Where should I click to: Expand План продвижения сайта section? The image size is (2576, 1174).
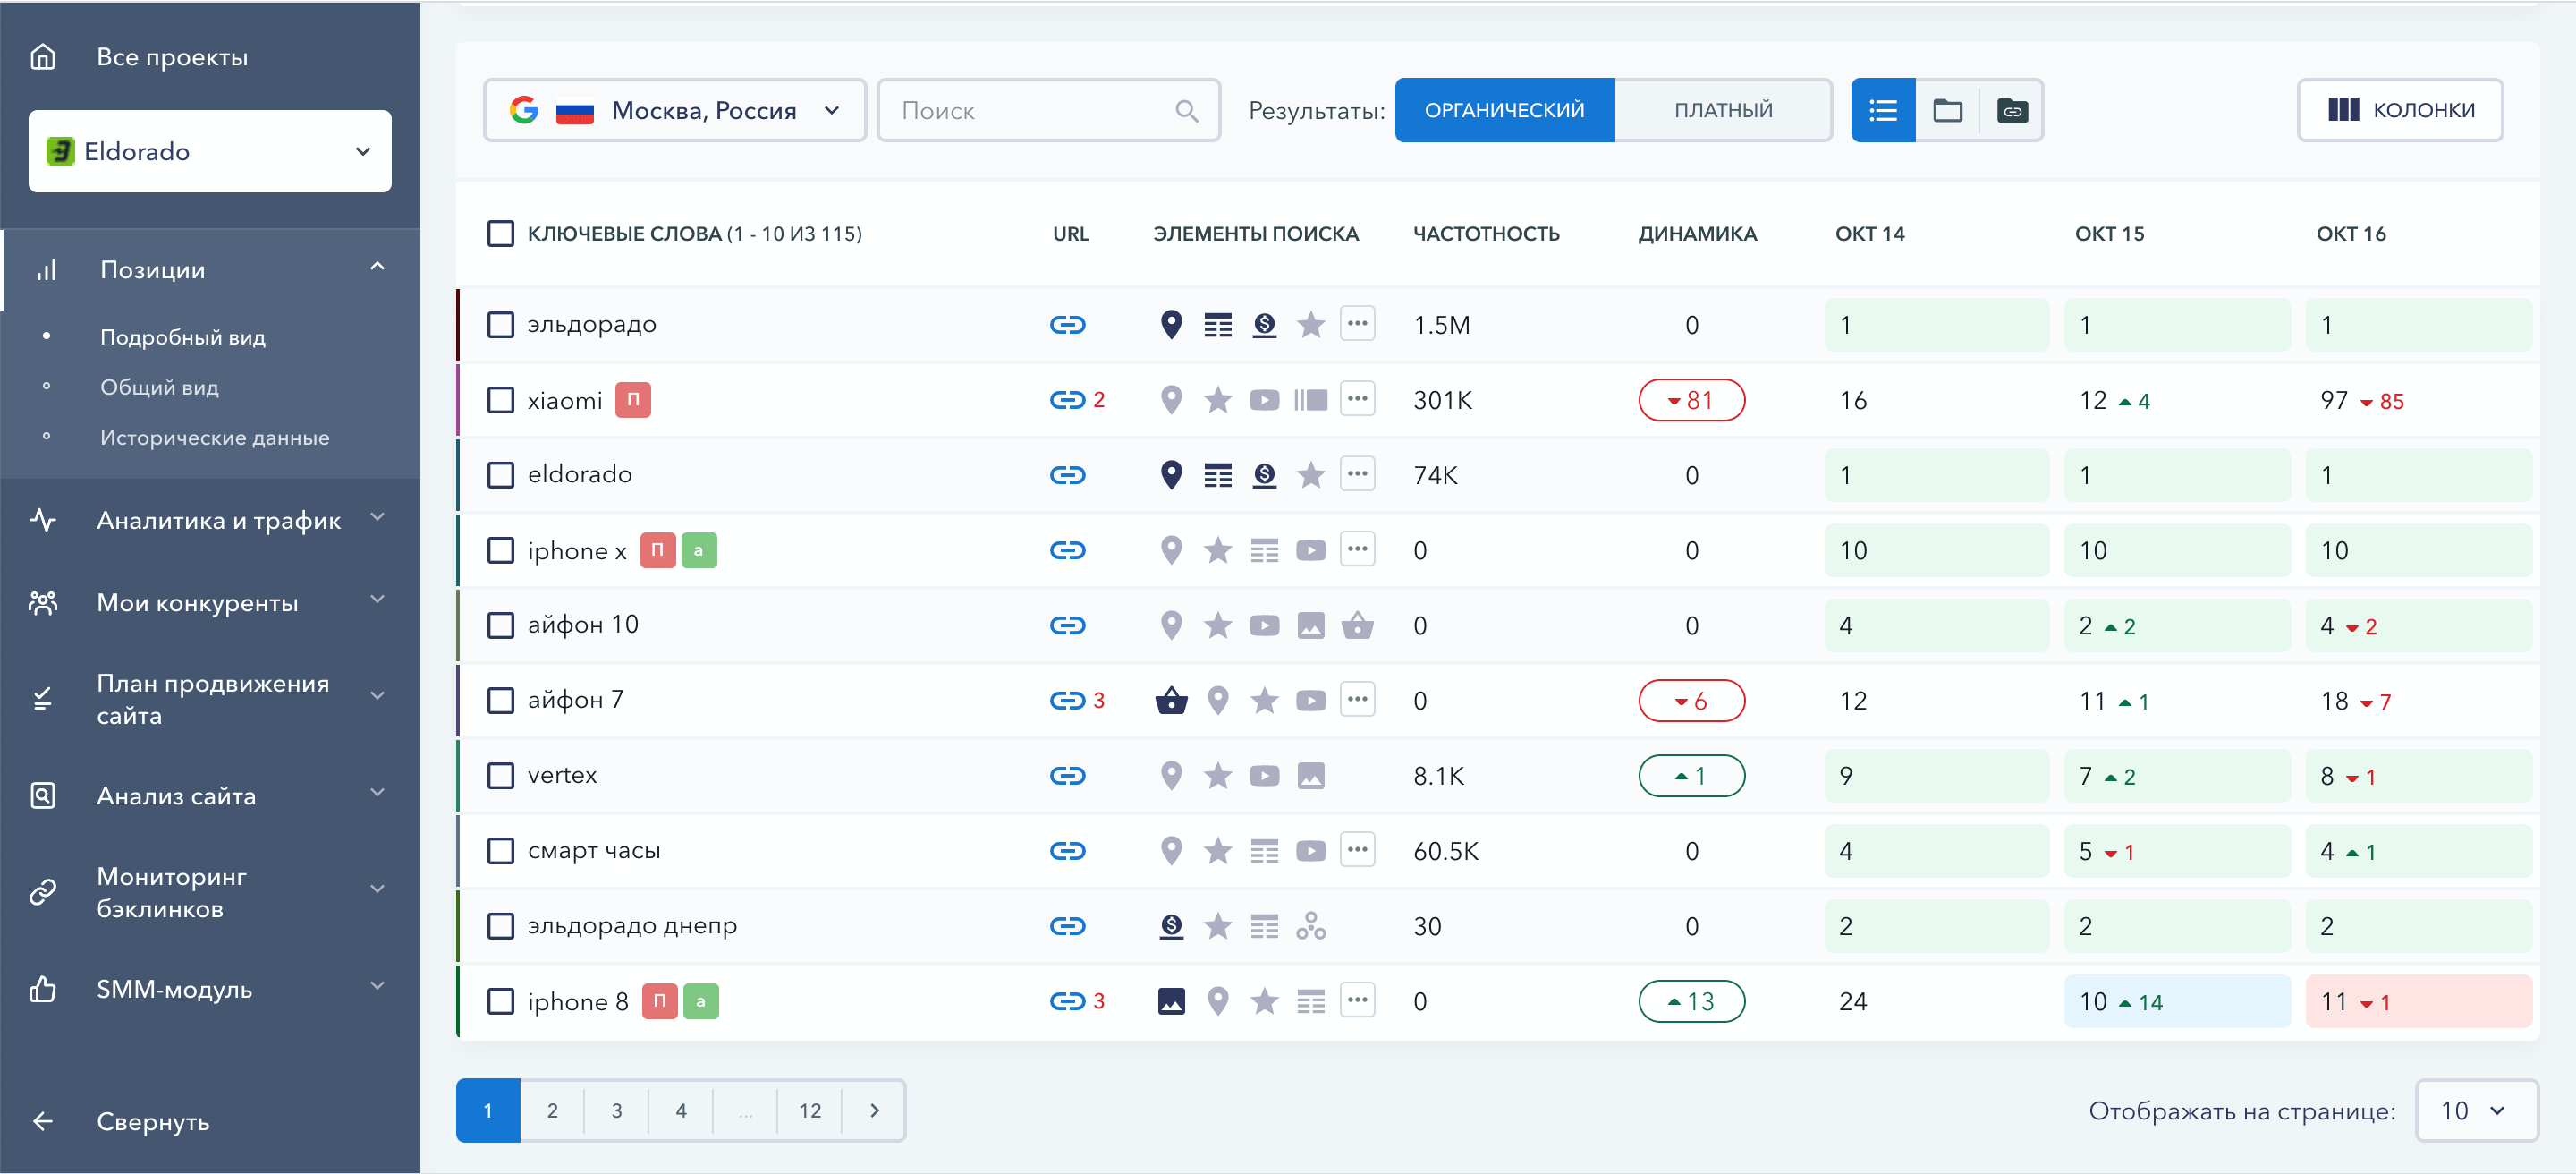coord(377,696)
